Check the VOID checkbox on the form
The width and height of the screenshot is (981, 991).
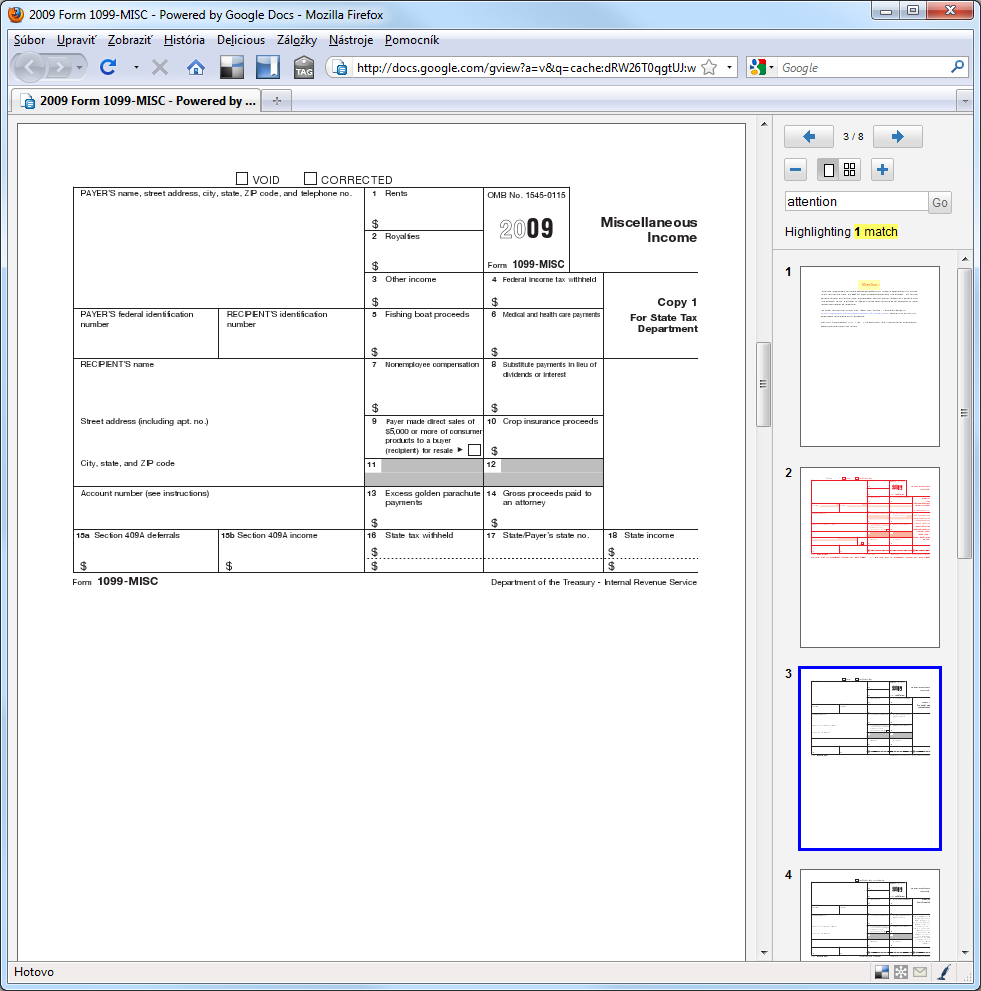click(242, 179)
